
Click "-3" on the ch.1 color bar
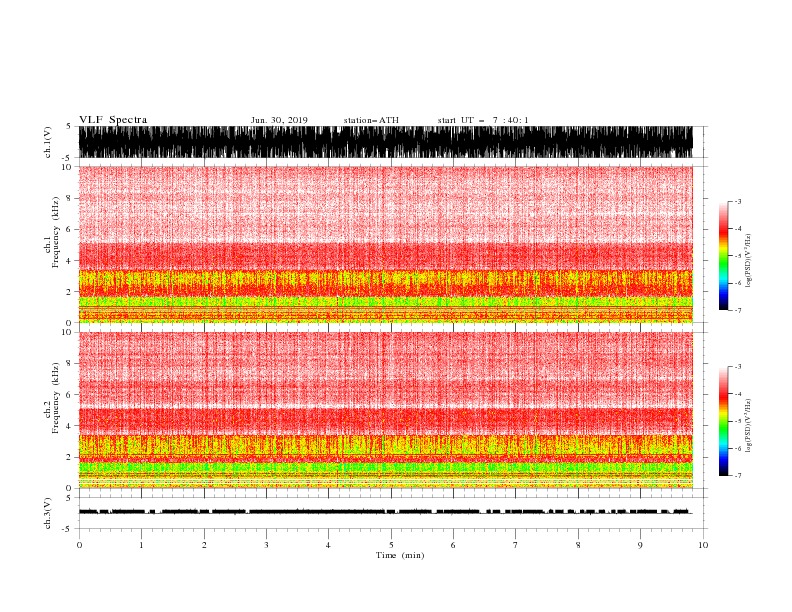tap(738, 201)
